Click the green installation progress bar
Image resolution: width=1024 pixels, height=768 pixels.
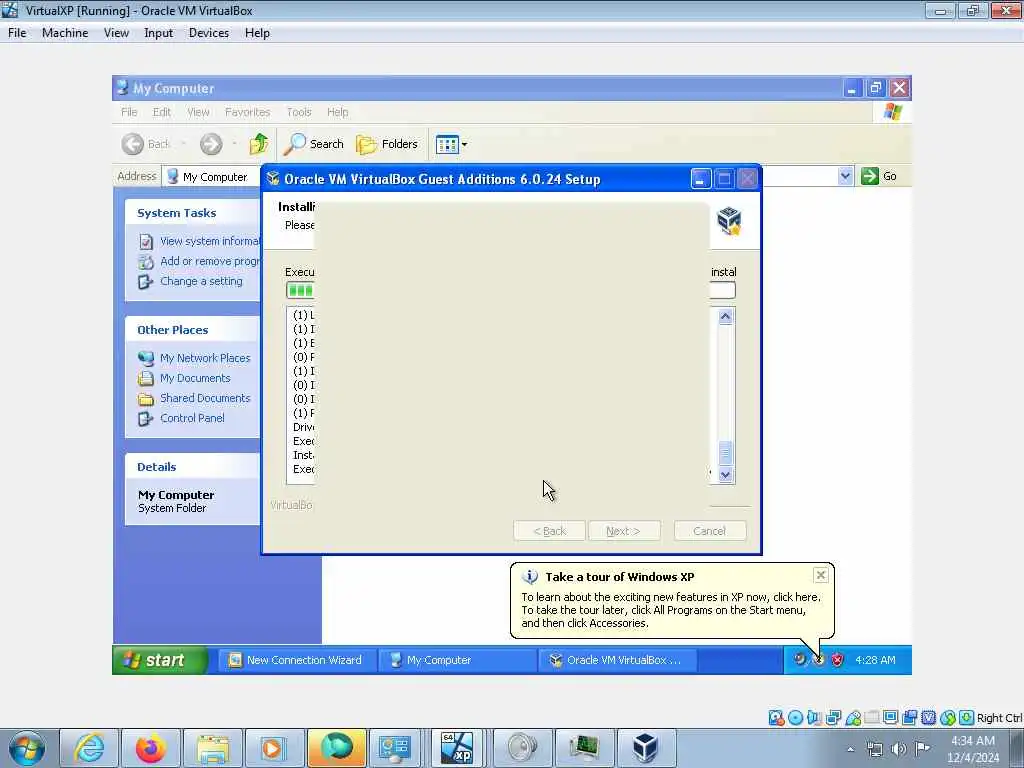click(x=300, y=290)
